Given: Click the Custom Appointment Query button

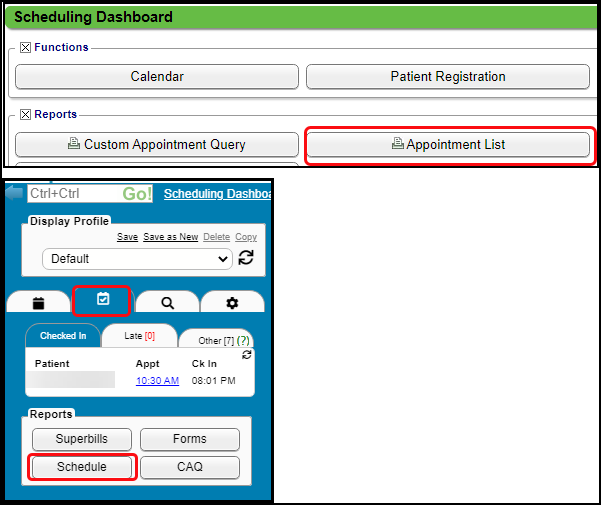Looking at the screenshot, I should (157, 145).
